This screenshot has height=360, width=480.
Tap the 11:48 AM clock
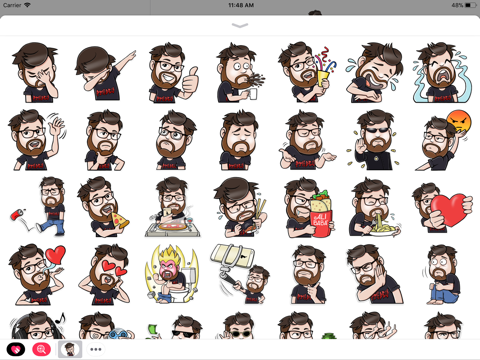241,5
